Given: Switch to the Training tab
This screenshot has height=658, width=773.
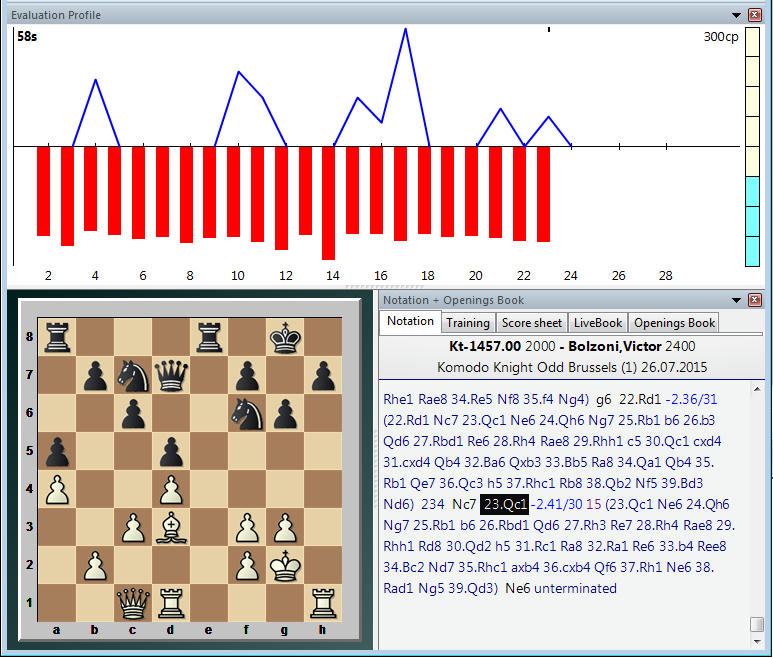Looking at the screenshot, I should coord(468,322).
